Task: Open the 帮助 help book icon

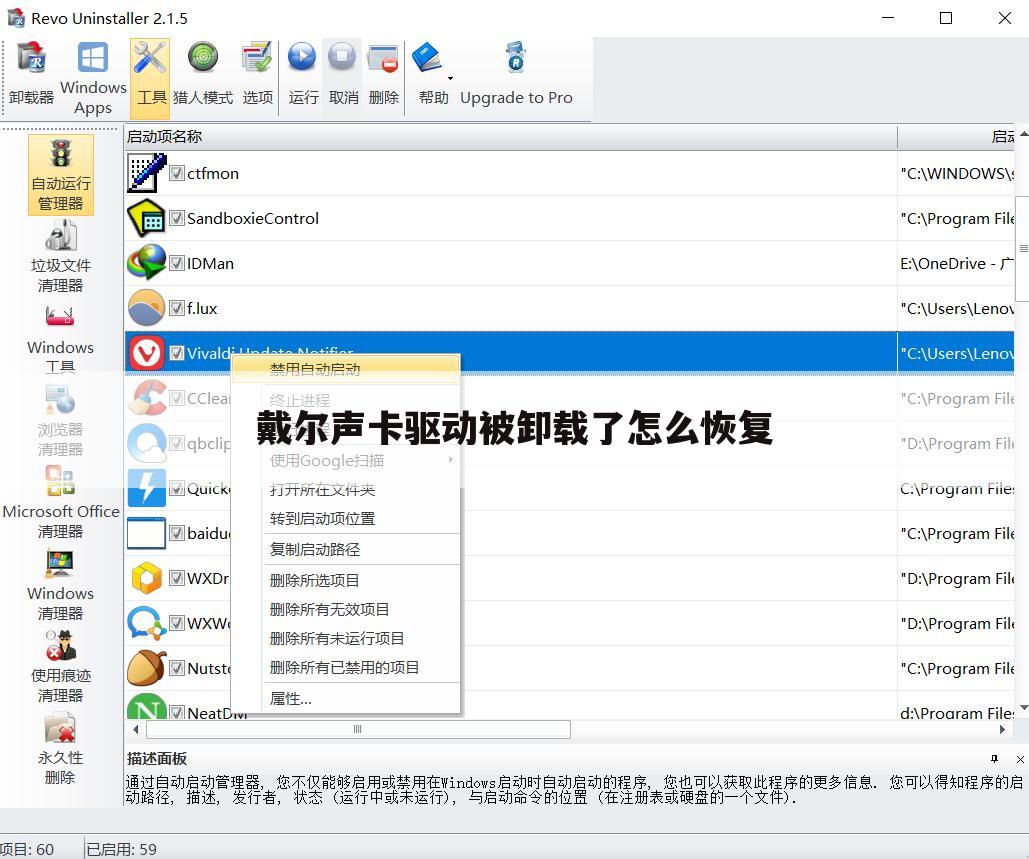Action: [x=429, y=58]
